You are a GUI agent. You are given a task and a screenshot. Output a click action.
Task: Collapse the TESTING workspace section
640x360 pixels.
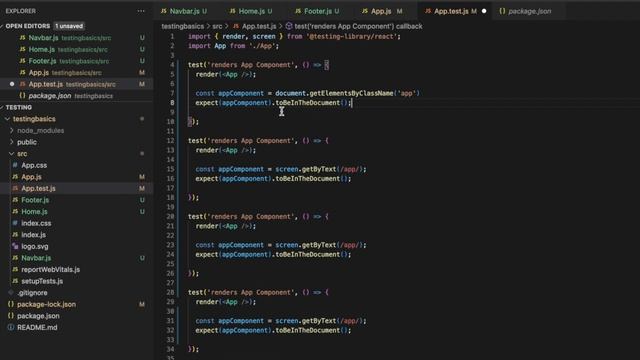[x=18, y=107]
